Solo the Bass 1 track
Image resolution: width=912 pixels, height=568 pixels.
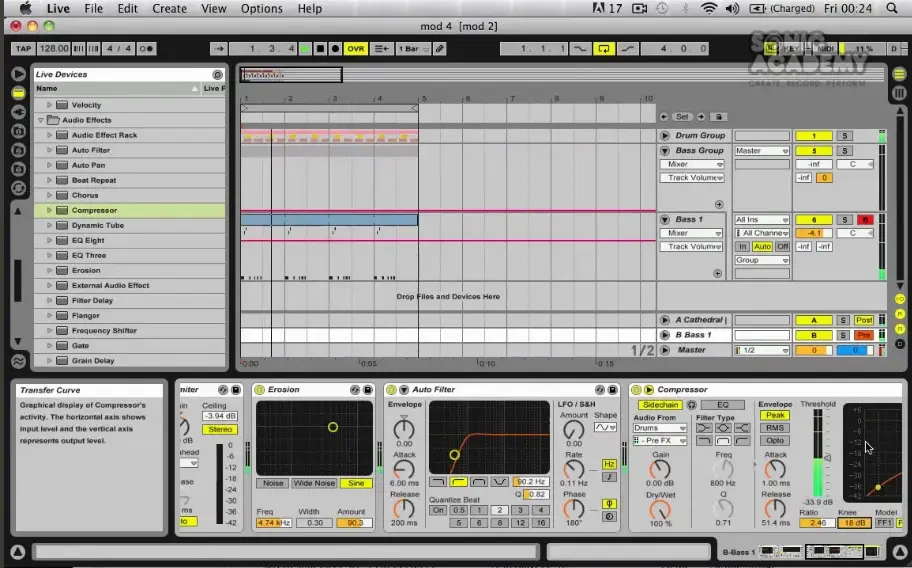845,220
